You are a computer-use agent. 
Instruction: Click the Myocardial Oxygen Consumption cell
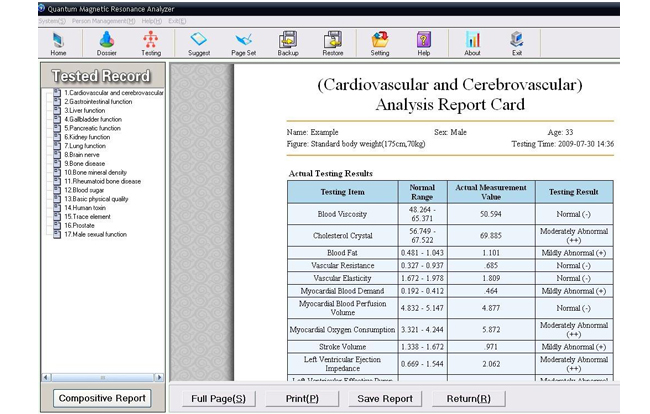(x=342, y=330)
